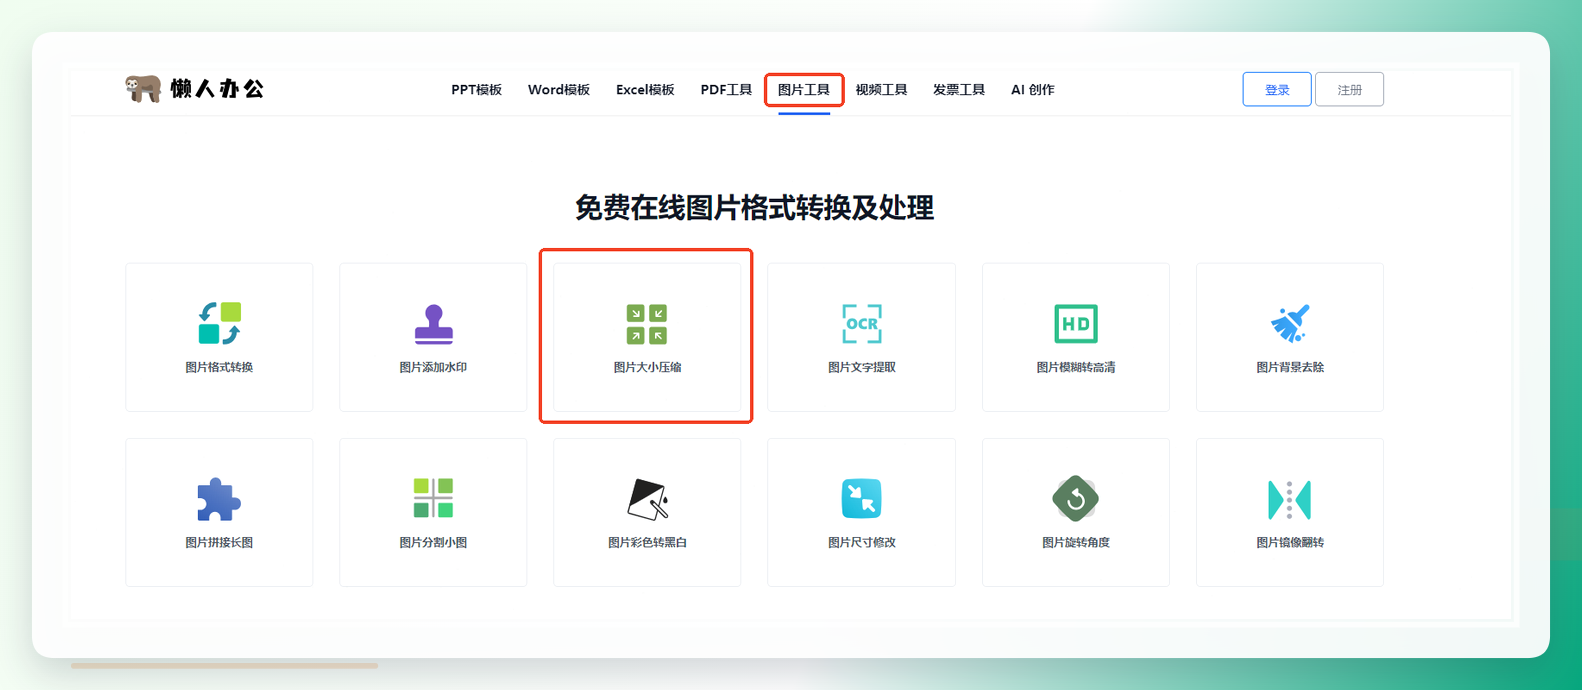Click the 图片文字提取 label

pos(862,367)
